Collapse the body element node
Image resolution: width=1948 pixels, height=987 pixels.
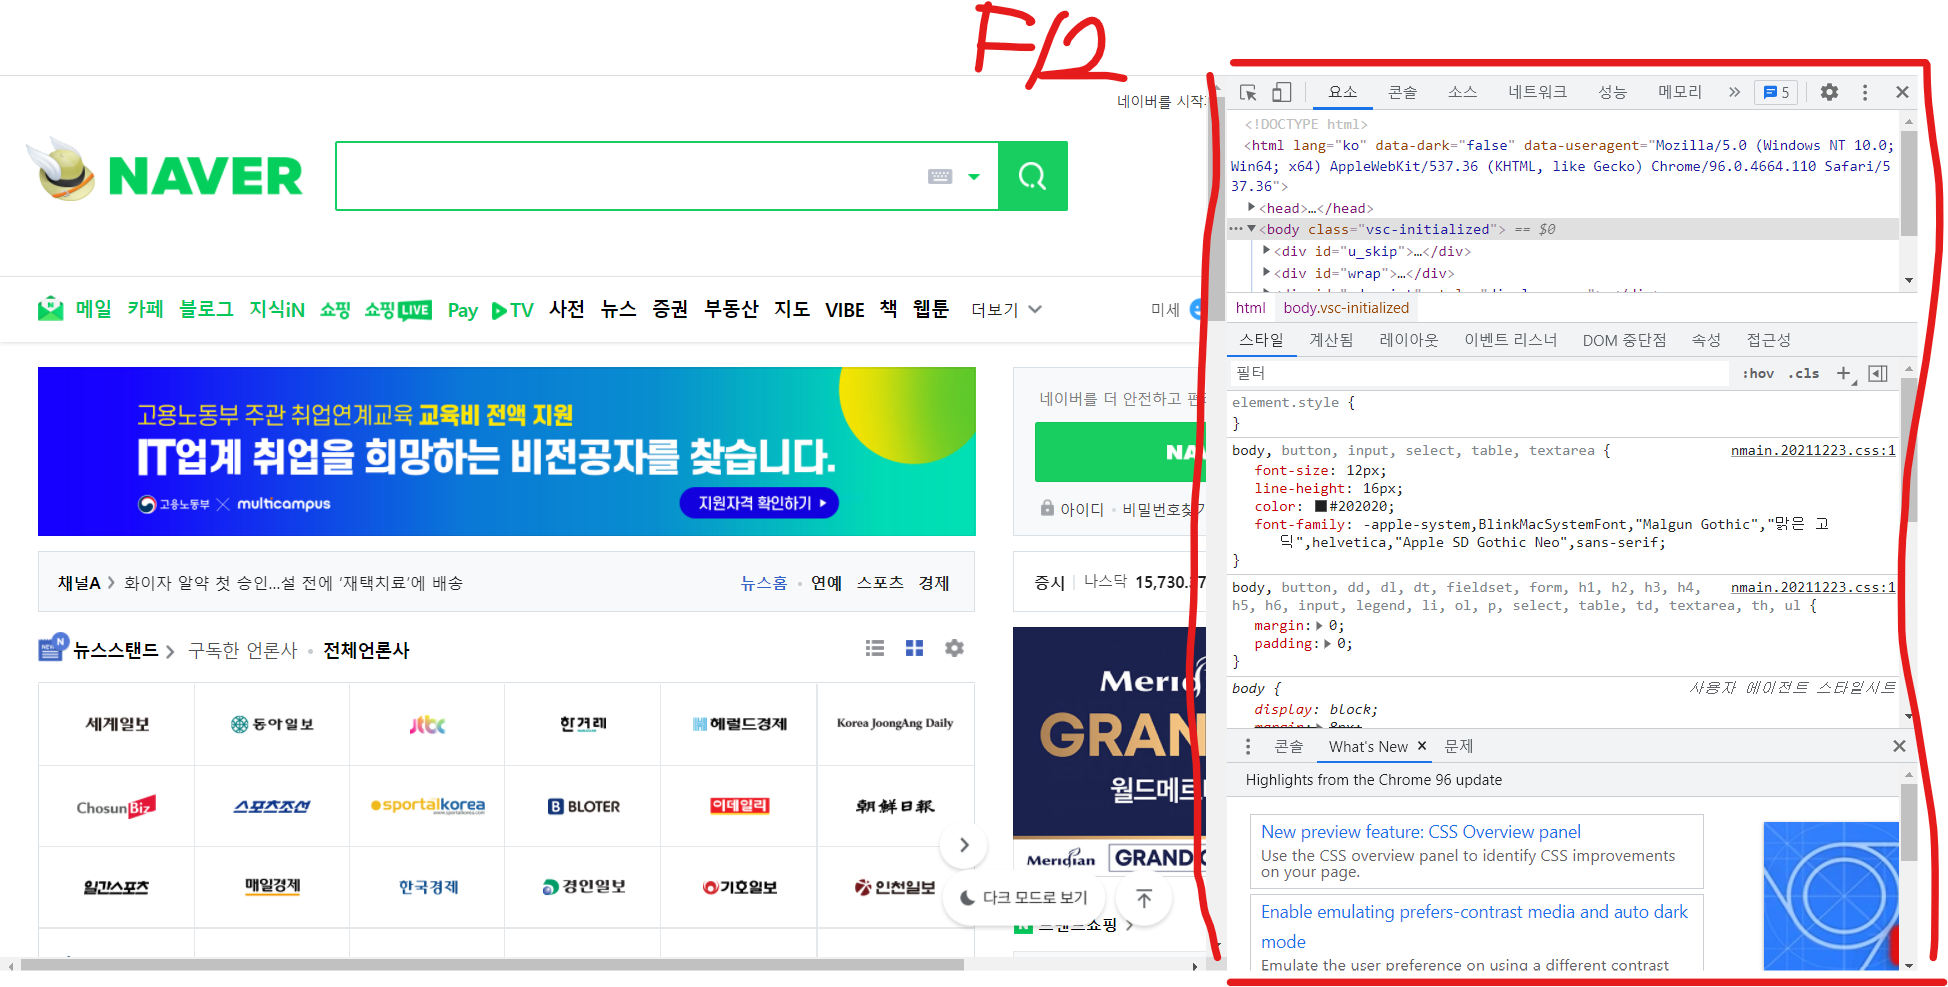click(1251, 229)
